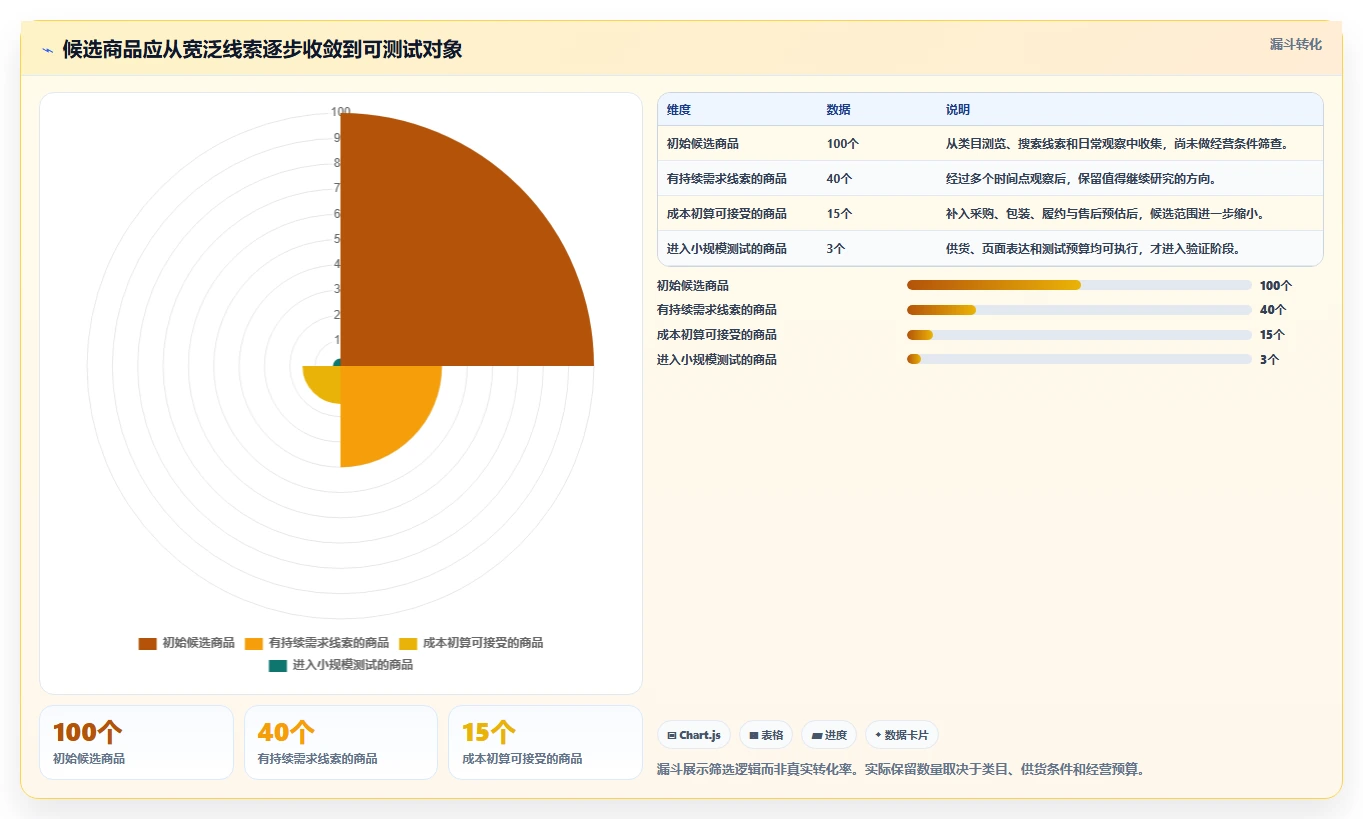
Task: Click the 表格 tag chip
Action: (766, 735)
